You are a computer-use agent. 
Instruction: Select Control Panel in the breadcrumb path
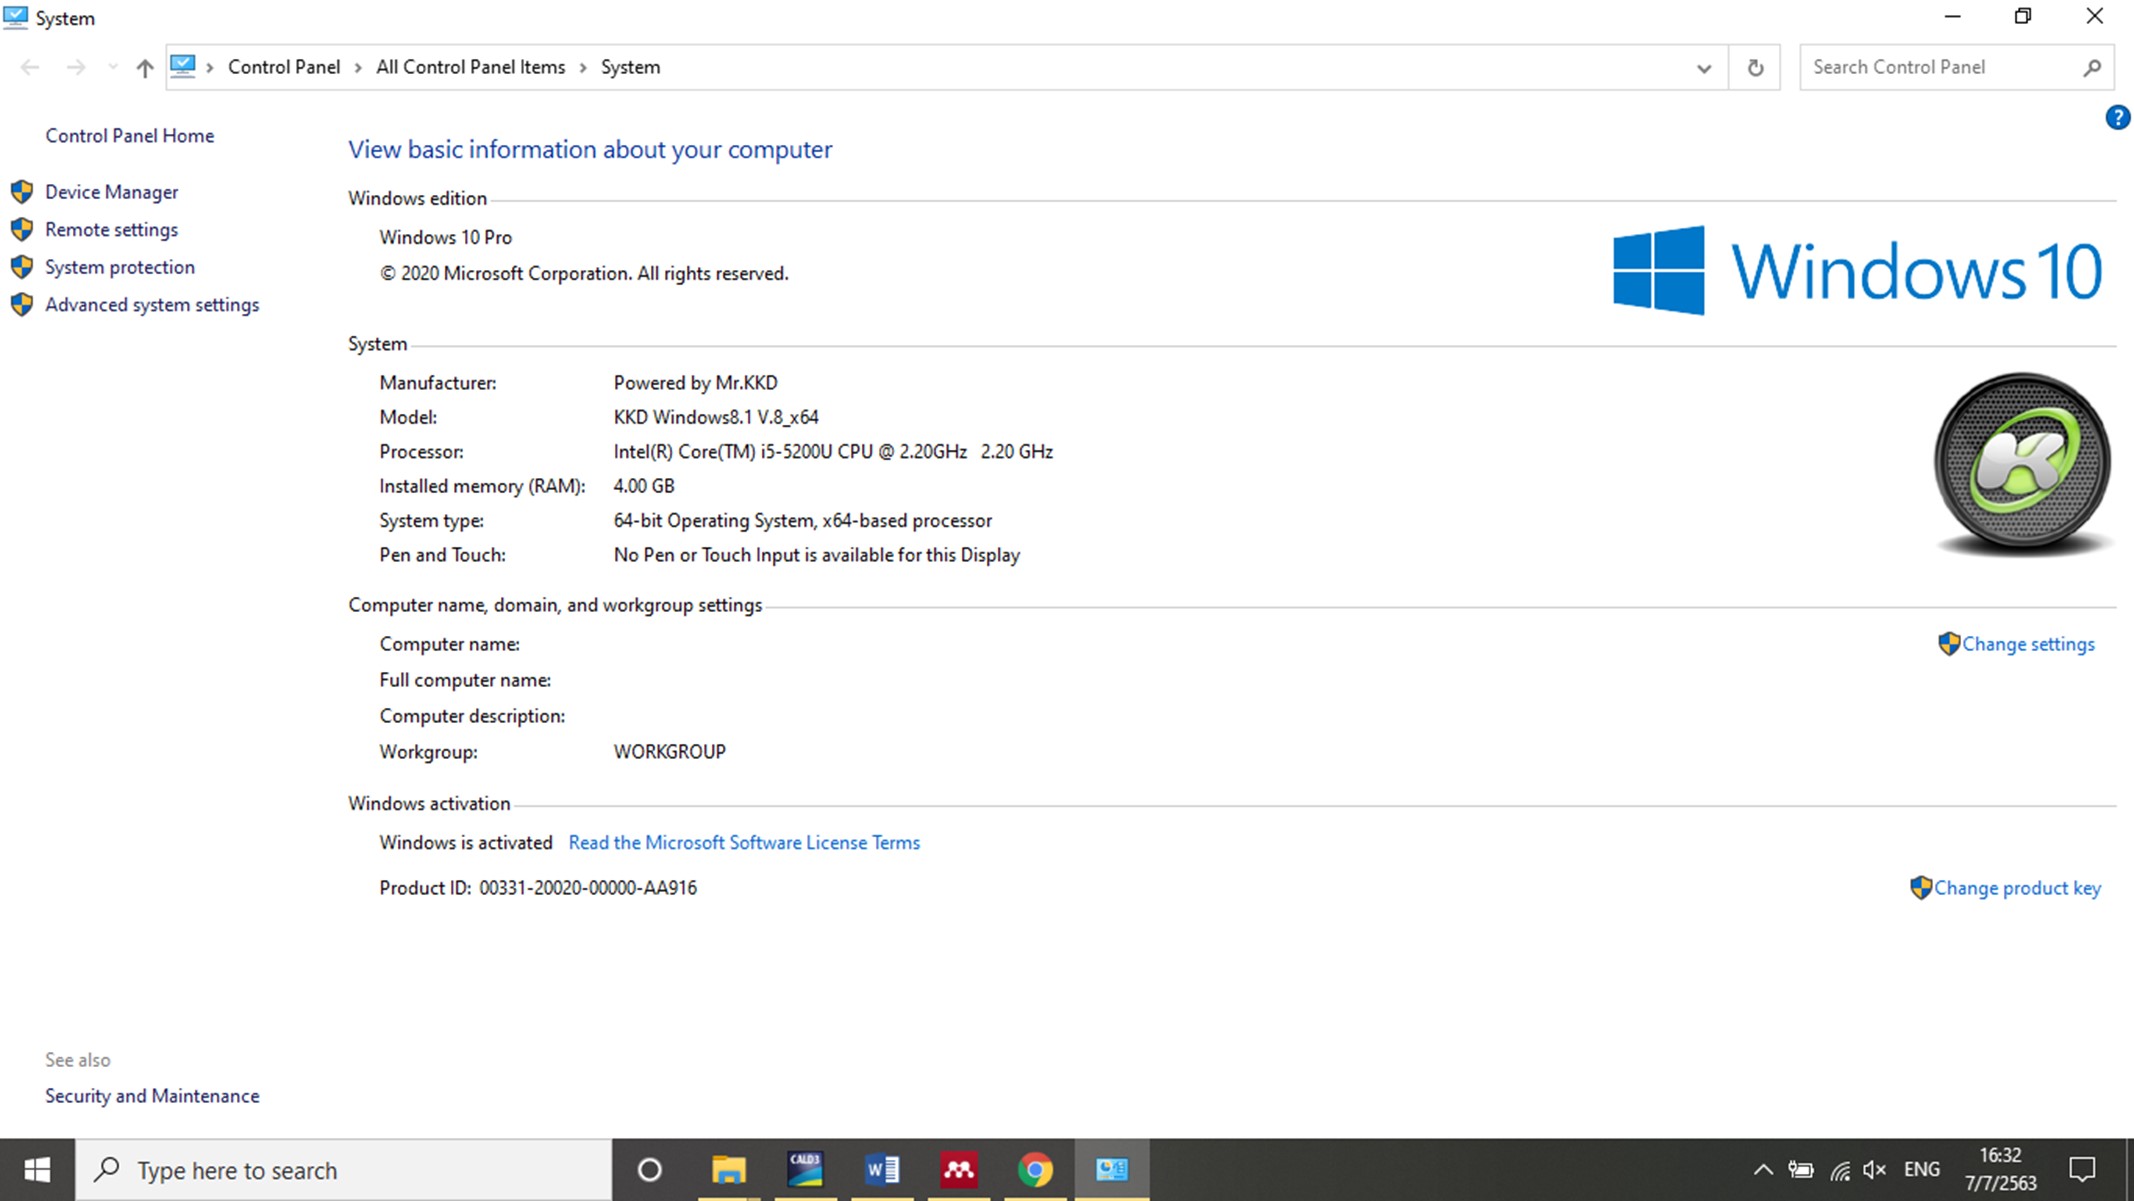[x=284, y=67]
